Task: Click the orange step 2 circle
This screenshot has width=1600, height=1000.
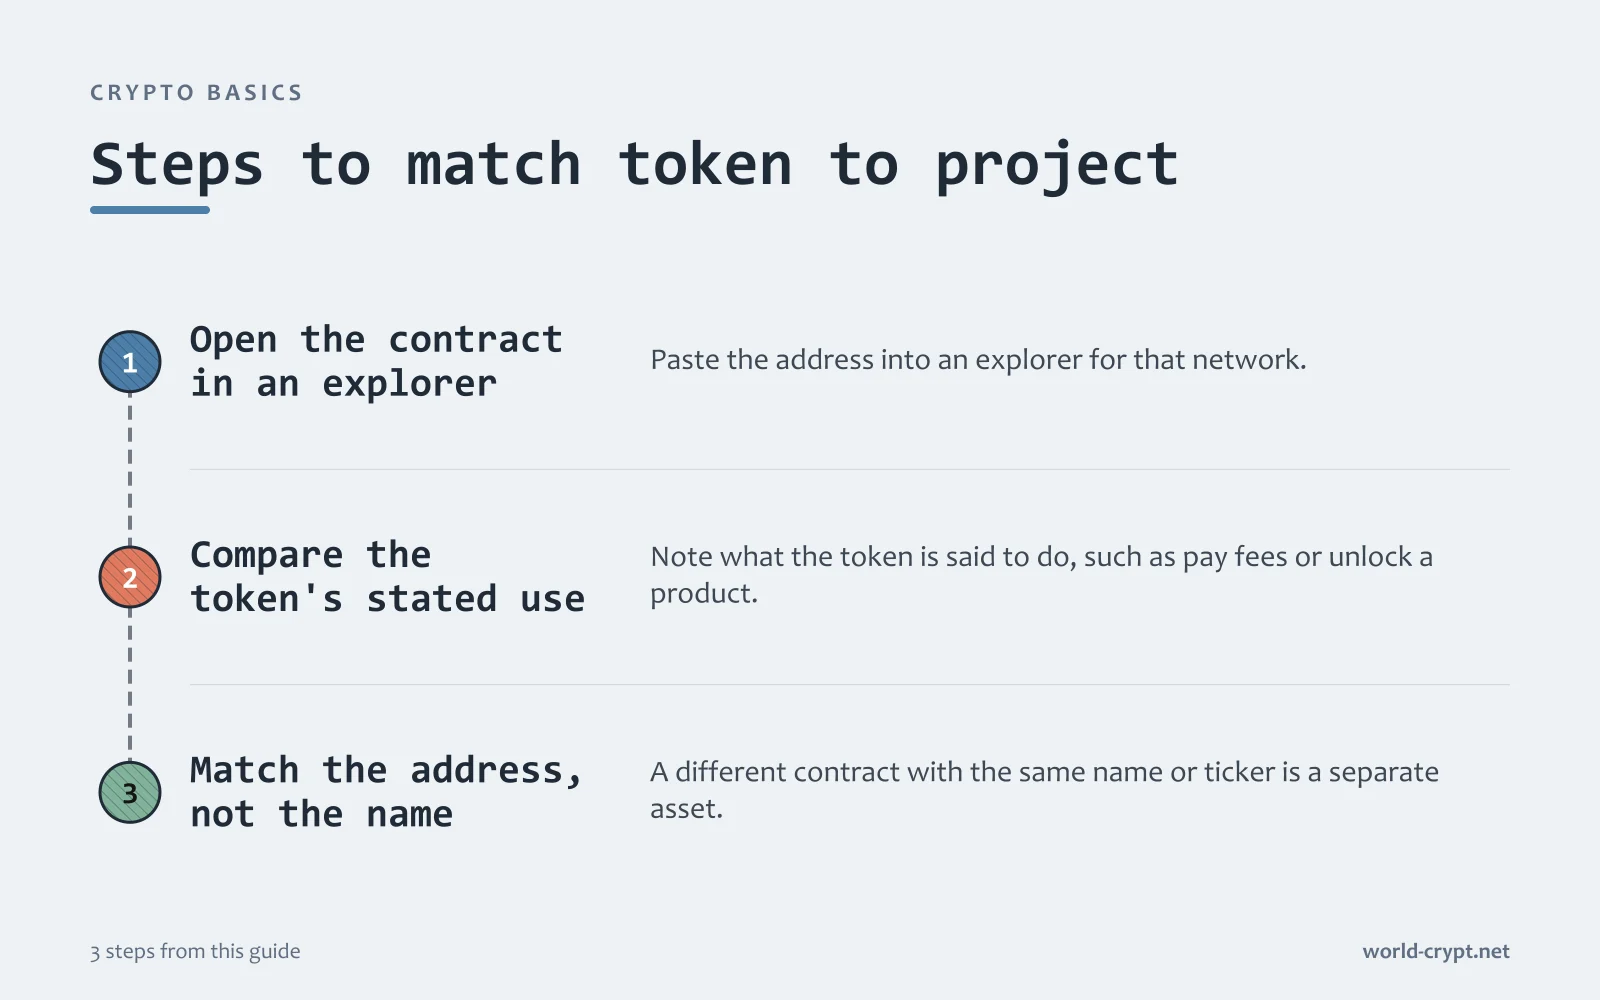Action: [130, 577]
